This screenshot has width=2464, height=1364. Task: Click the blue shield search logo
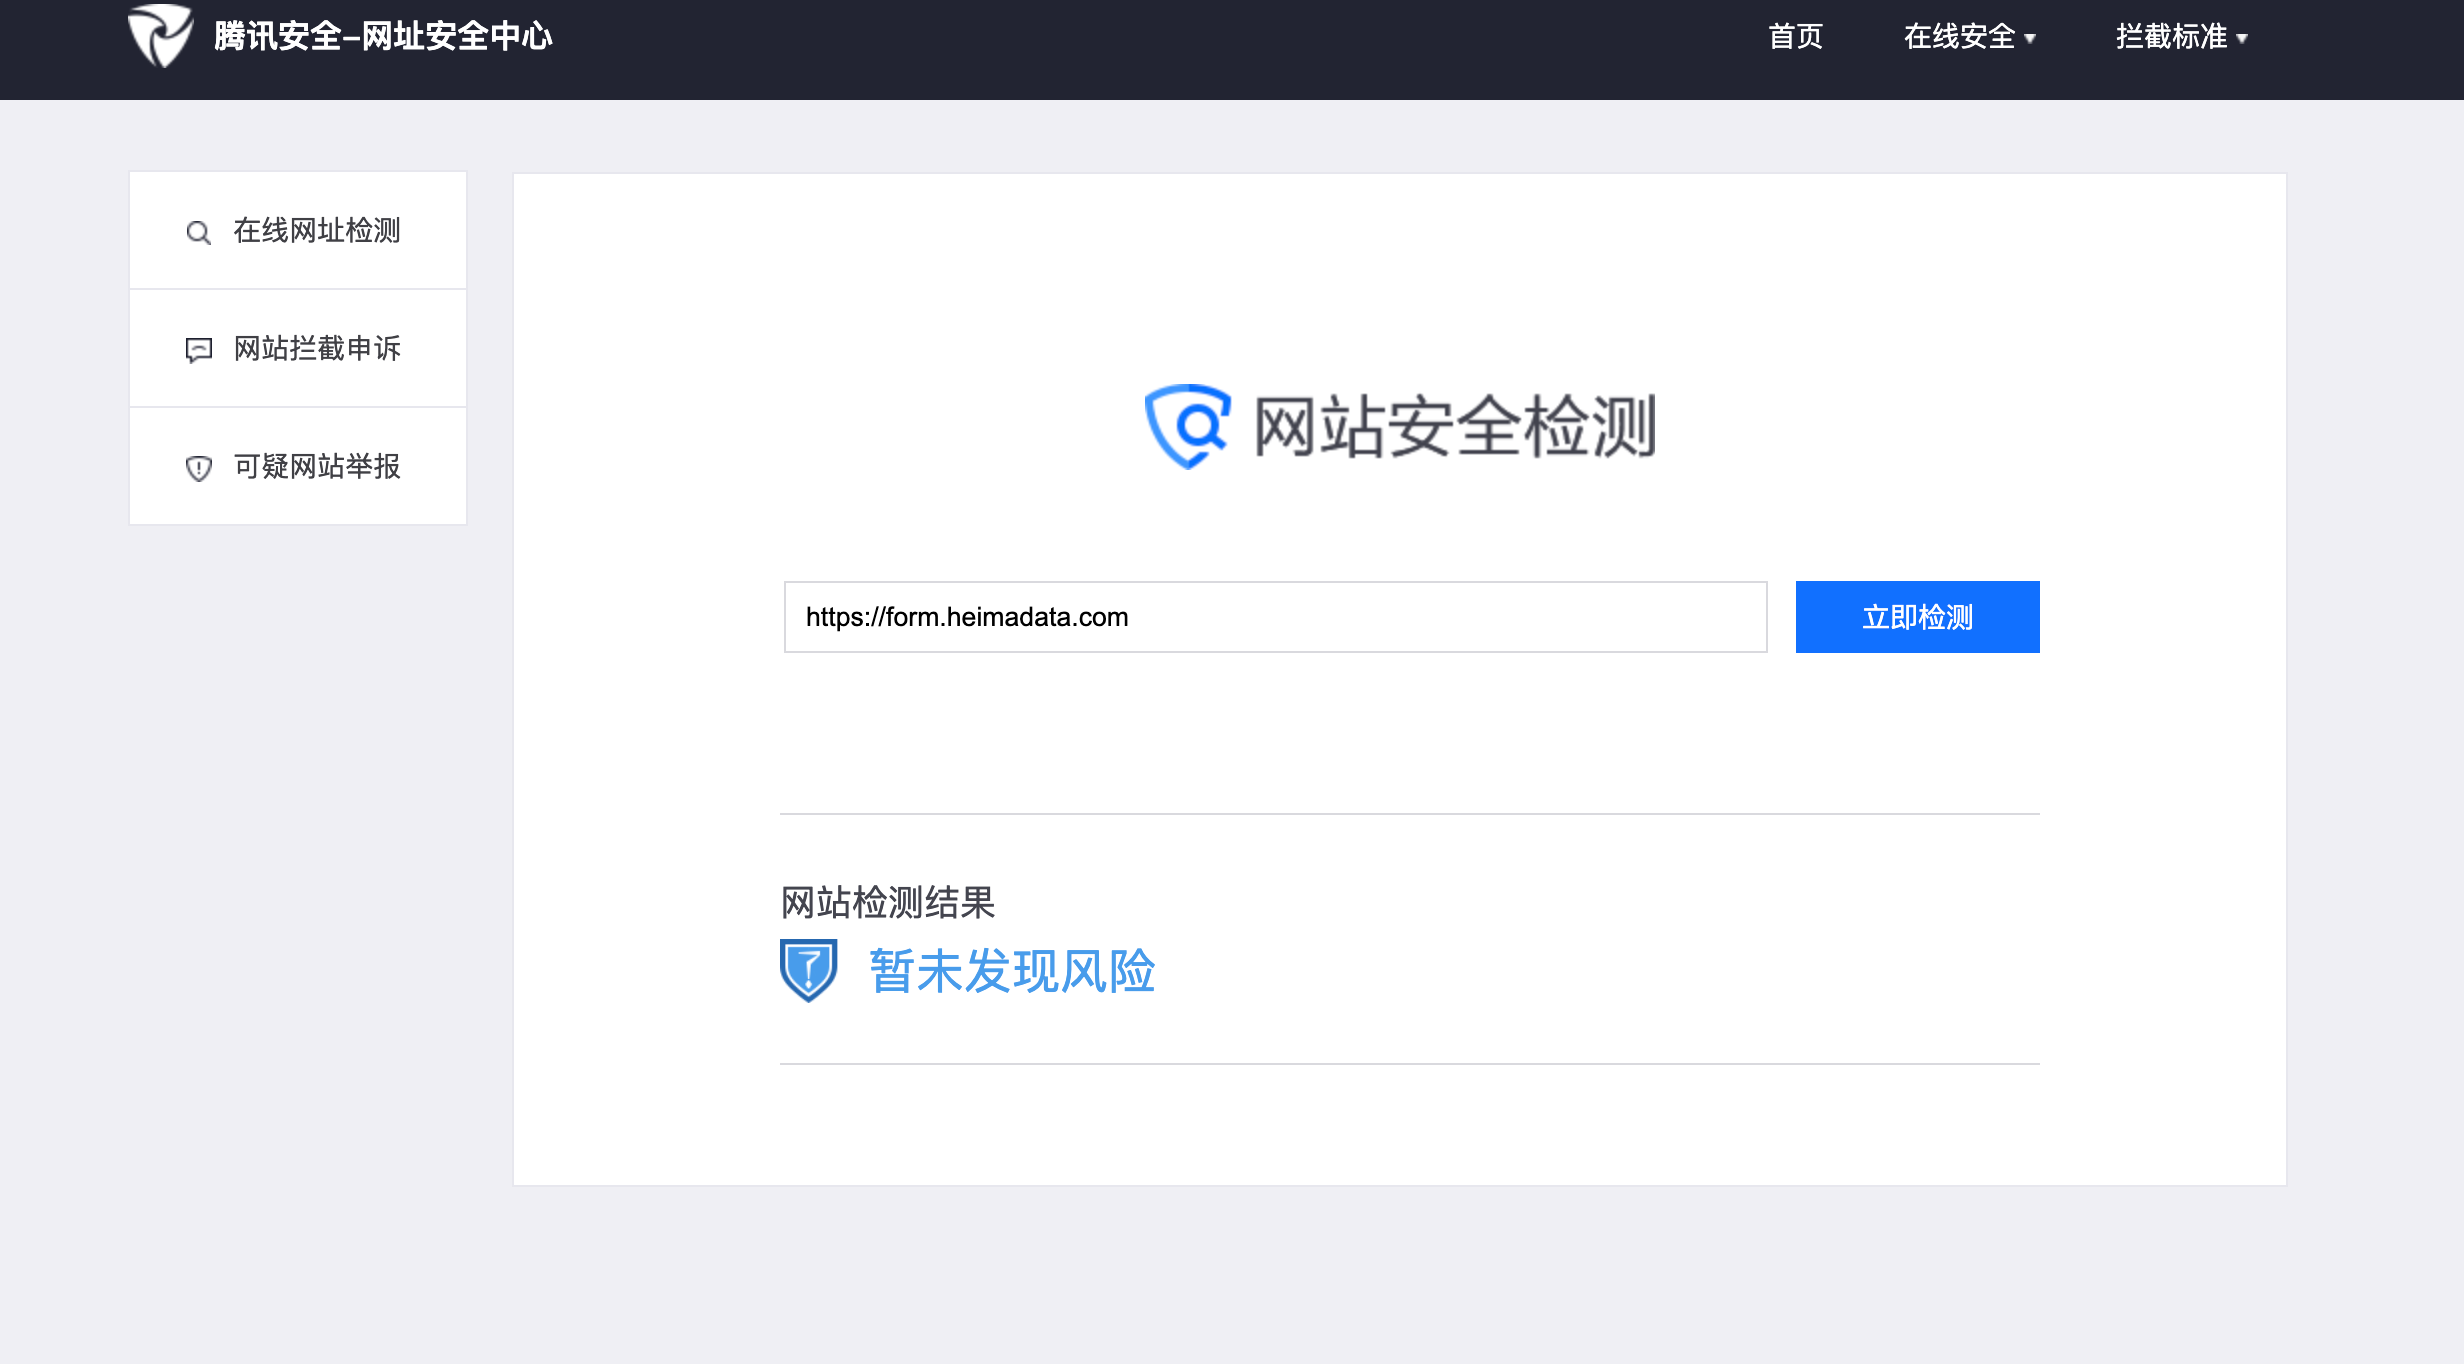[1187, 427]
